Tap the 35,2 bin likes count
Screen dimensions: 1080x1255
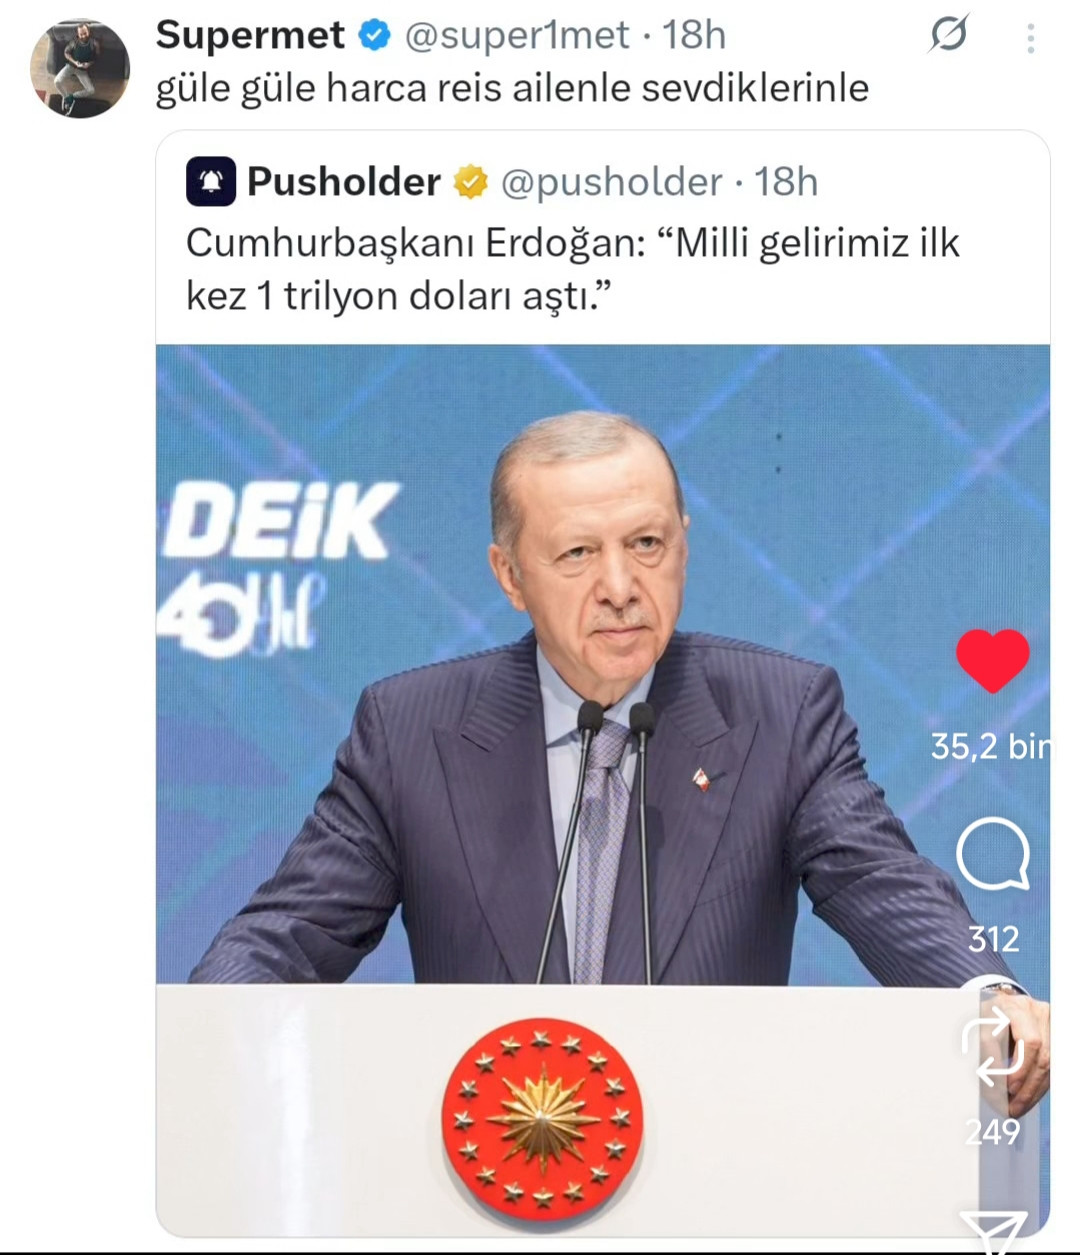[x=991, y=746]
